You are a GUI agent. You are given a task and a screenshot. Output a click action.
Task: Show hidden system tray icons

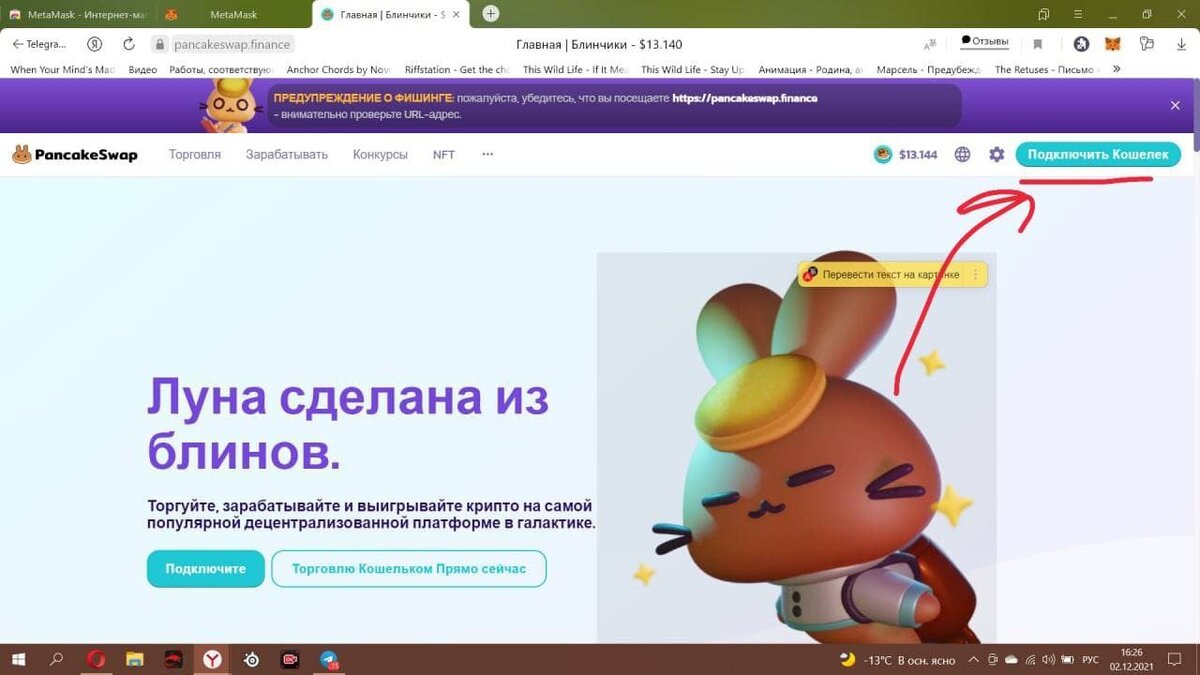(973, 660)
